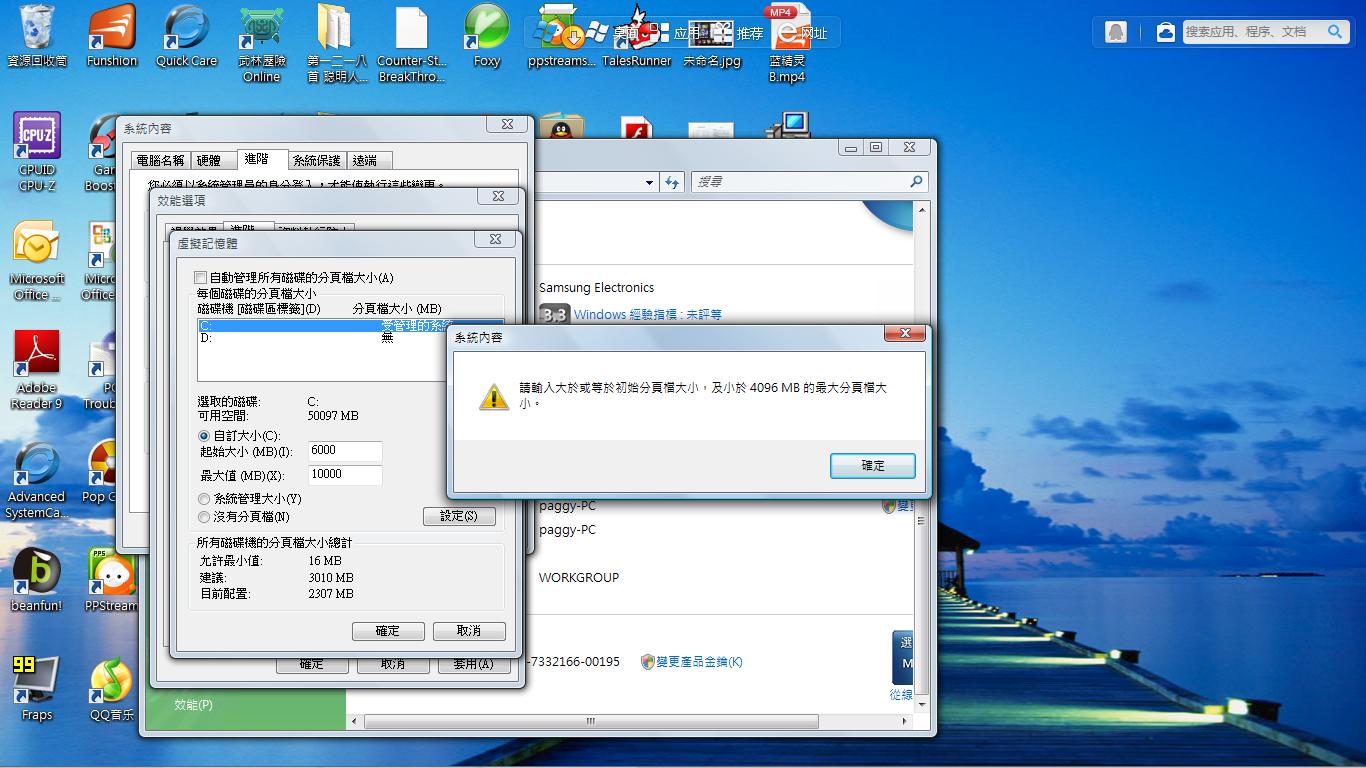Click the 變更產品金鑰(K) link
The height and width of the screenshot is (768, 1366).
pos(699,662)
